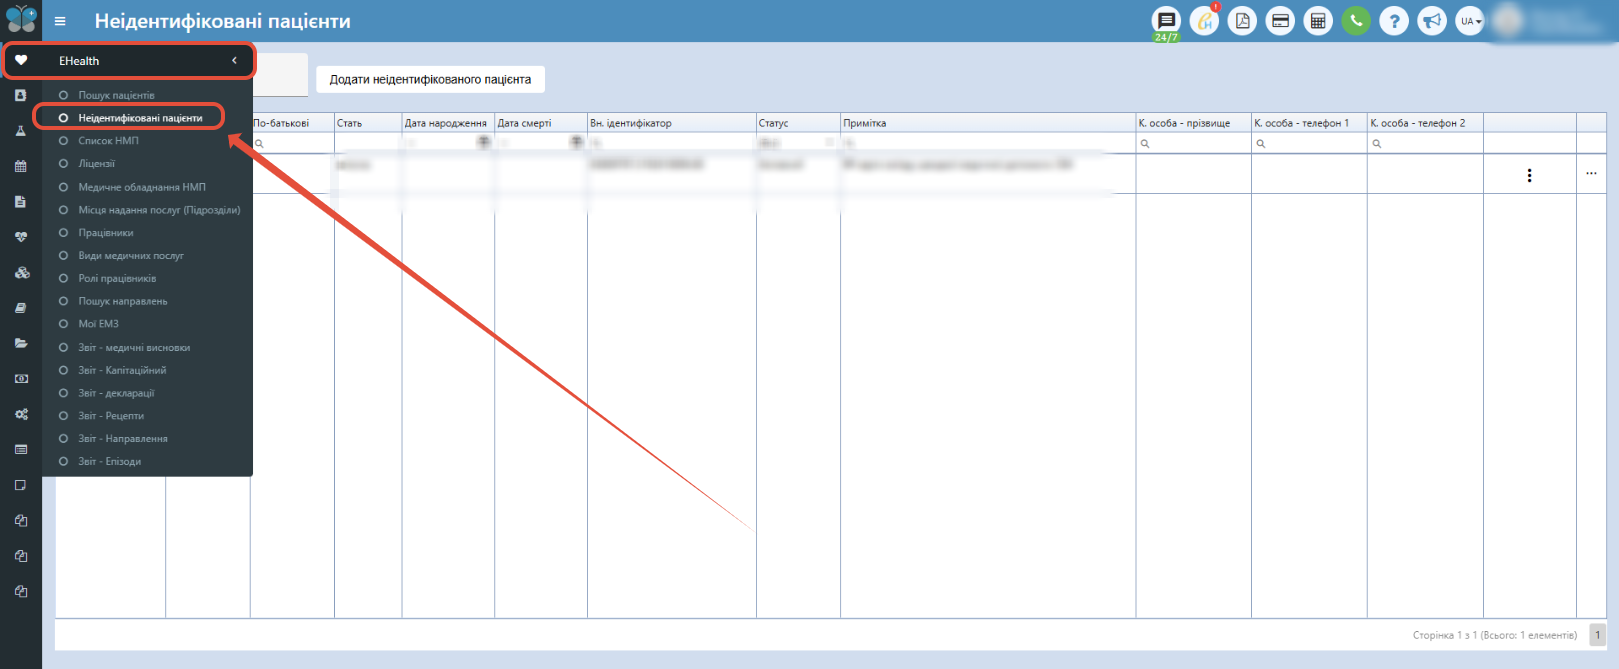
Task: Select Неідентифіковані пацієнти menu item
Action: pyautogui.click(x=140, y=118)
